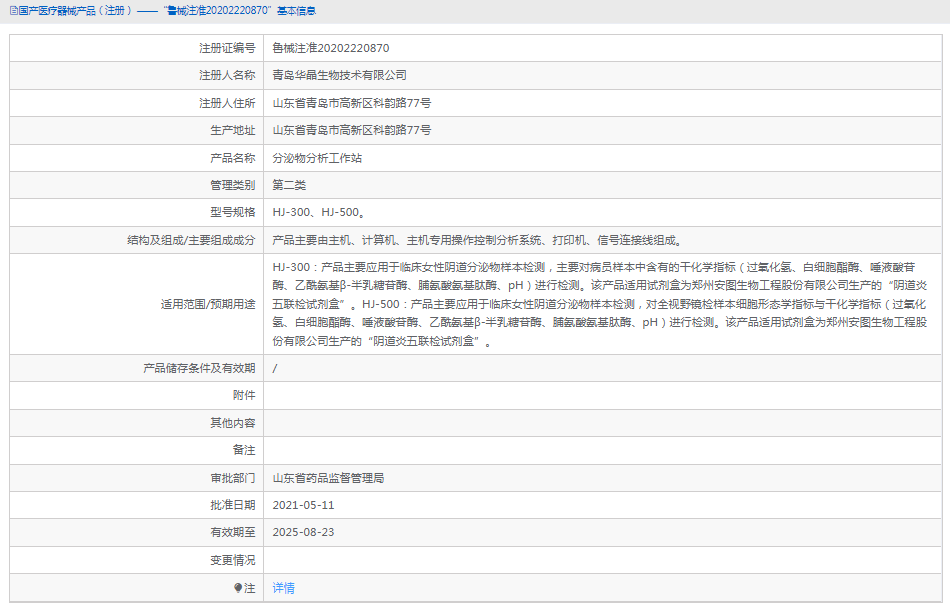Select approving department 山东省药品监督管理局
This screenshot has height=606, width=950.
coord(328,478)
